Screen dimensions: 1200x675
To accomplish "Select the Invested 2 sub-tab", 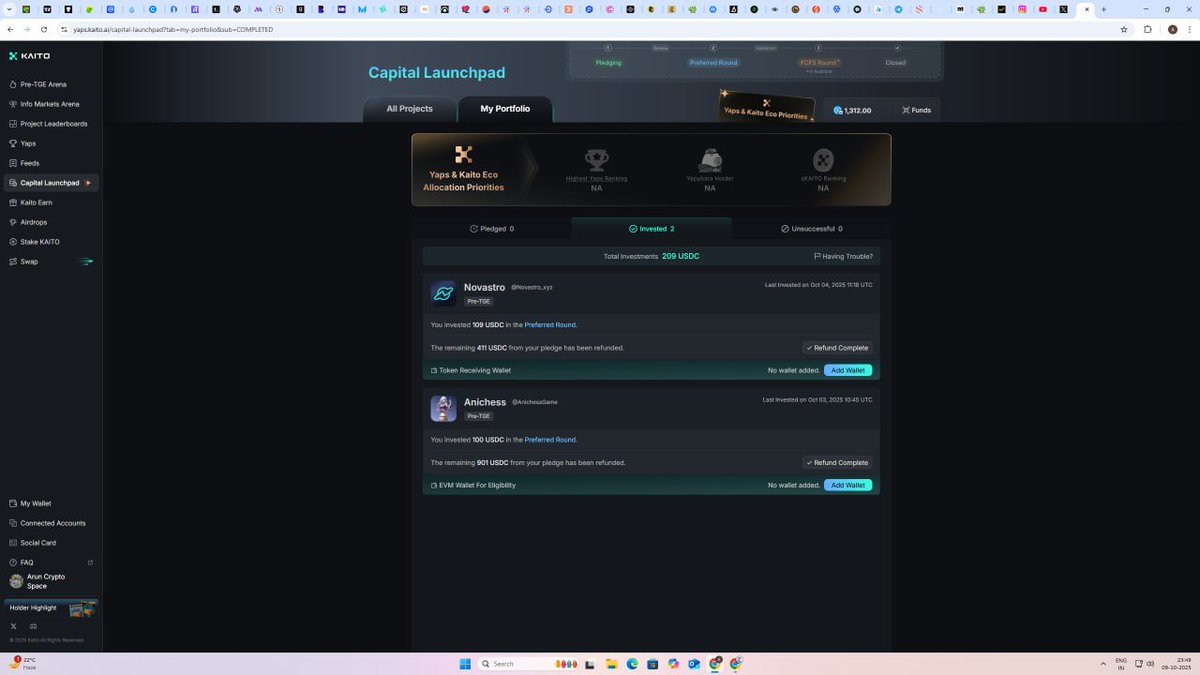I will pos(651,229).
